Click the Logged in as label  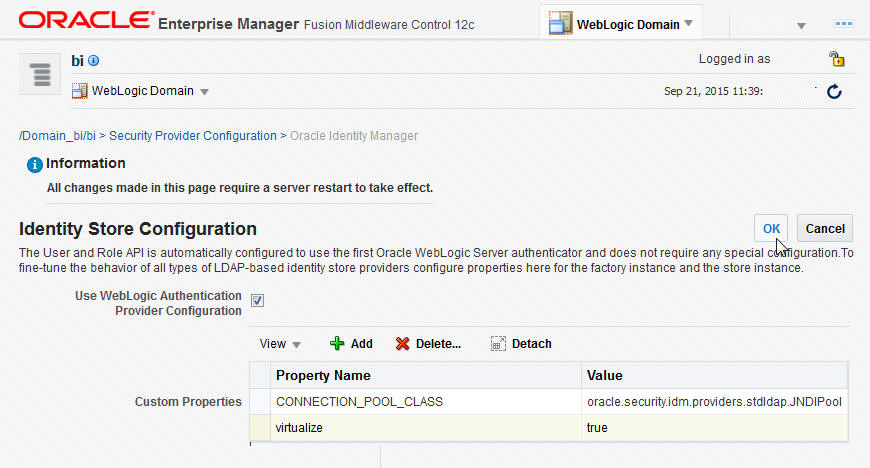click(735, 59)
